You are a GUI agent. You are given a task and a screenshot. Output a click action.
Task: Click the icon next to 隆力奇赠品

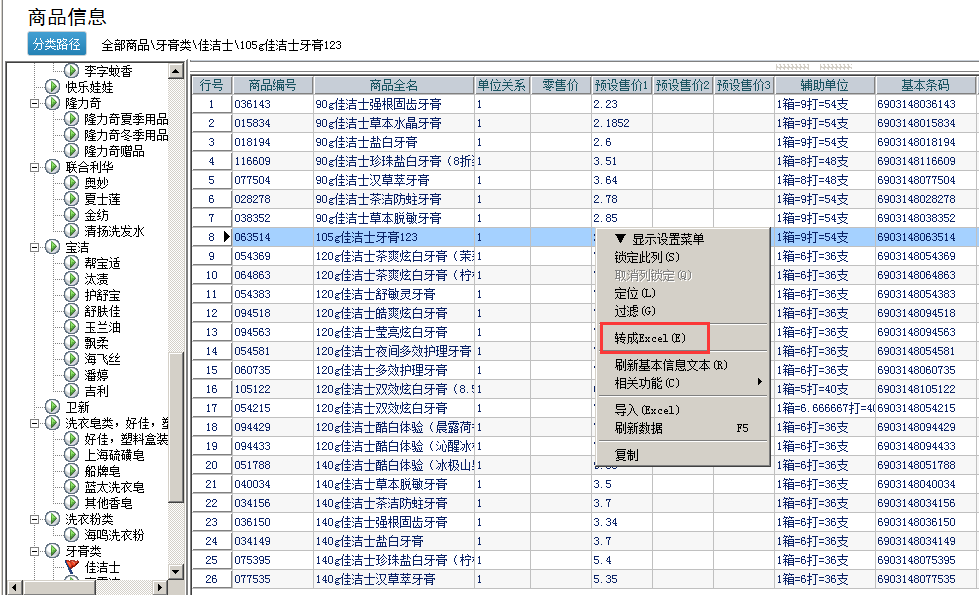72,150
